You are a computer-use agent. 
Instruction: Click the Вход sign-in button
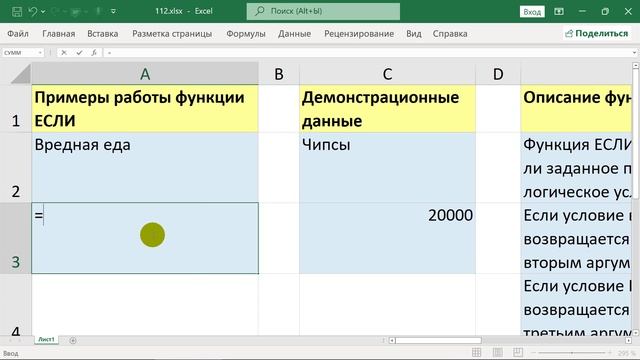coord(532,12)
